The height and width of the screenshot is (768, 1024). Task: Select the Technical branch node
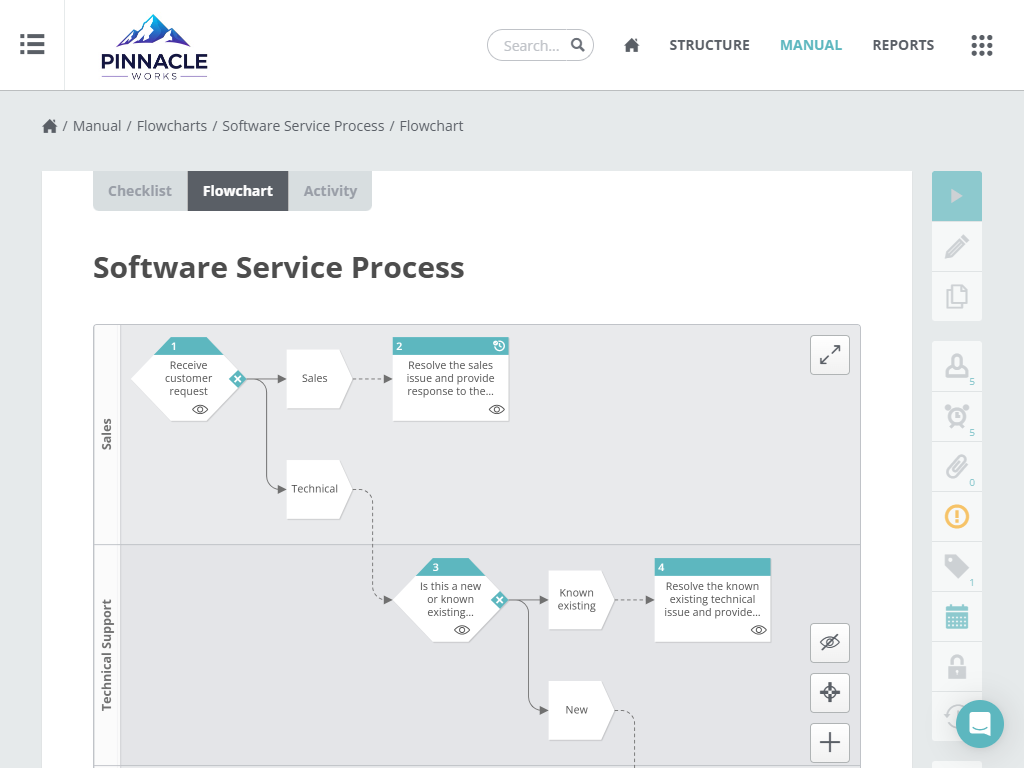319,489
